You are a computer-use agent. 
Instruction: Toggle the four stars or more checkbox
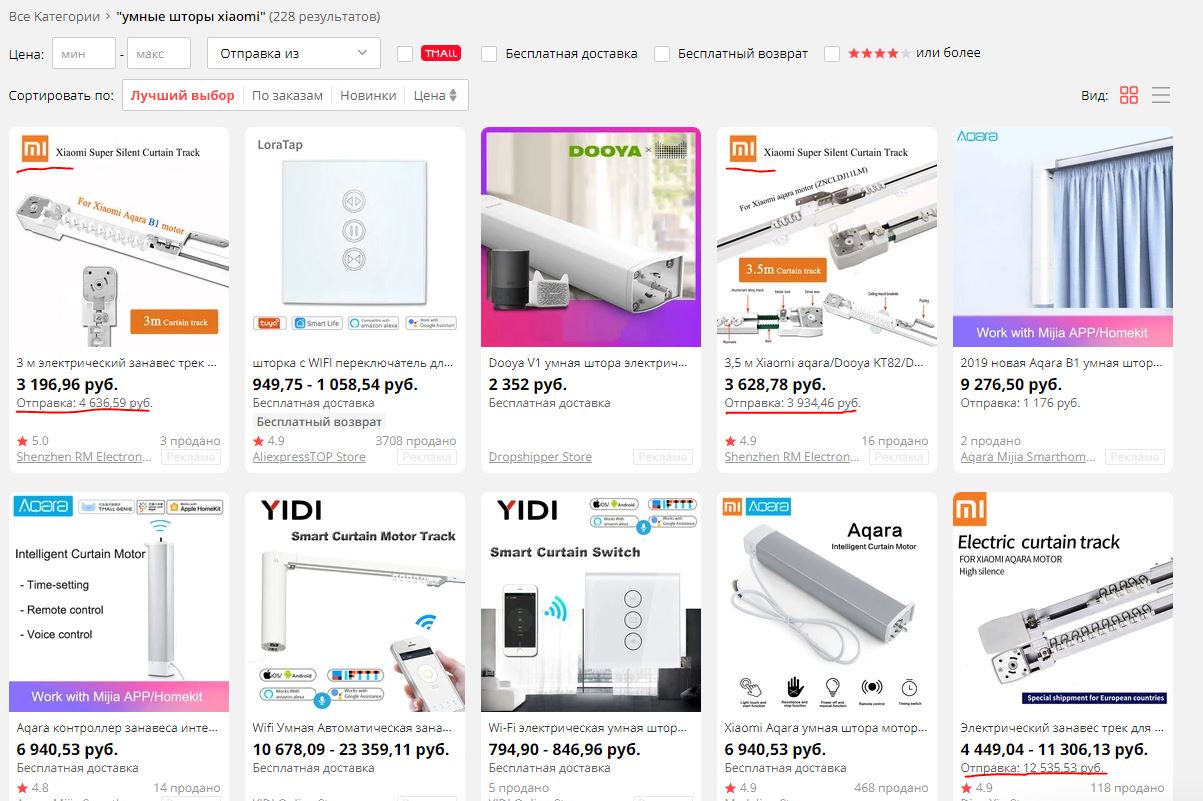coord(832,54)
